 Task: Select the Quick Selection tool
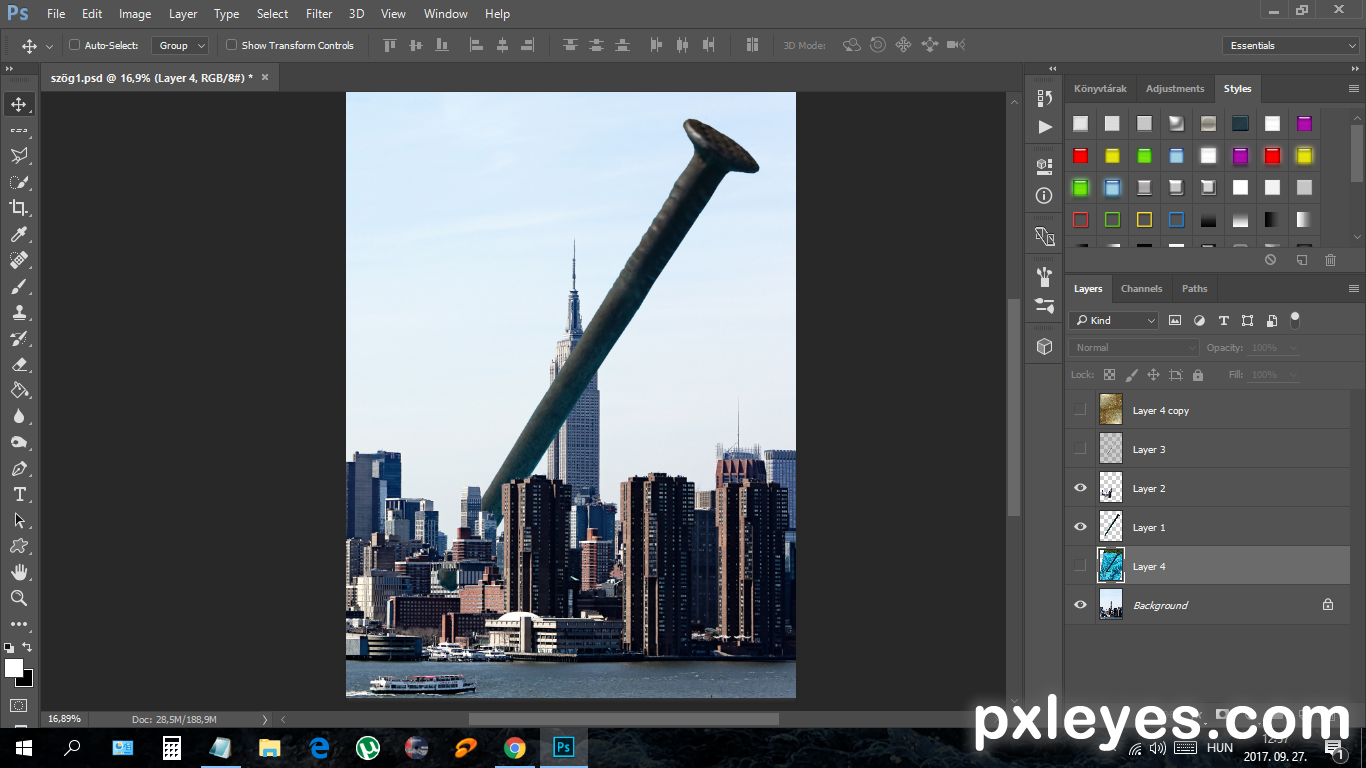click(18, 182)
